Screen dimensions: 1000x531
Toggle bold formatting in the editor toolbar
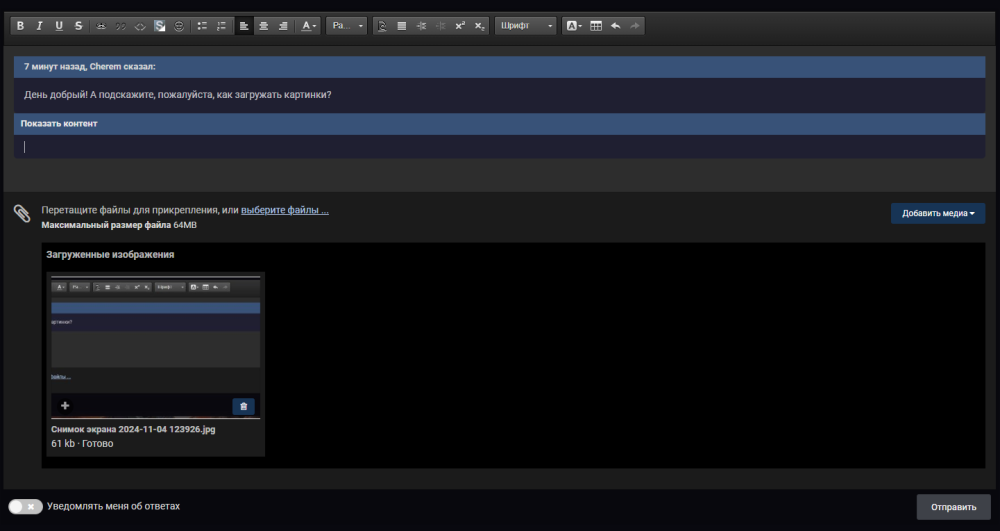tap(20, 26)
